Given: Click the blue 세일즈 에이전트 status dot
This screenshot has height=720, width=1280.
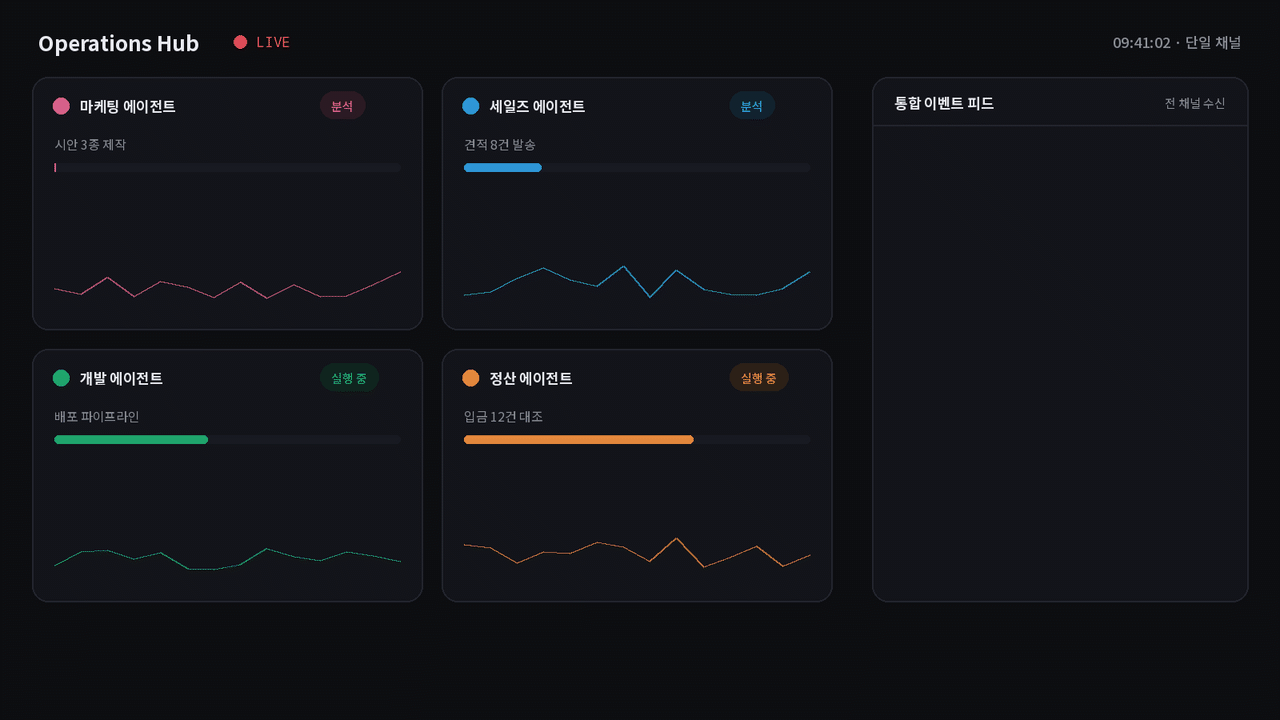Looking at the screenshot, I should click(x=471, y=106).
